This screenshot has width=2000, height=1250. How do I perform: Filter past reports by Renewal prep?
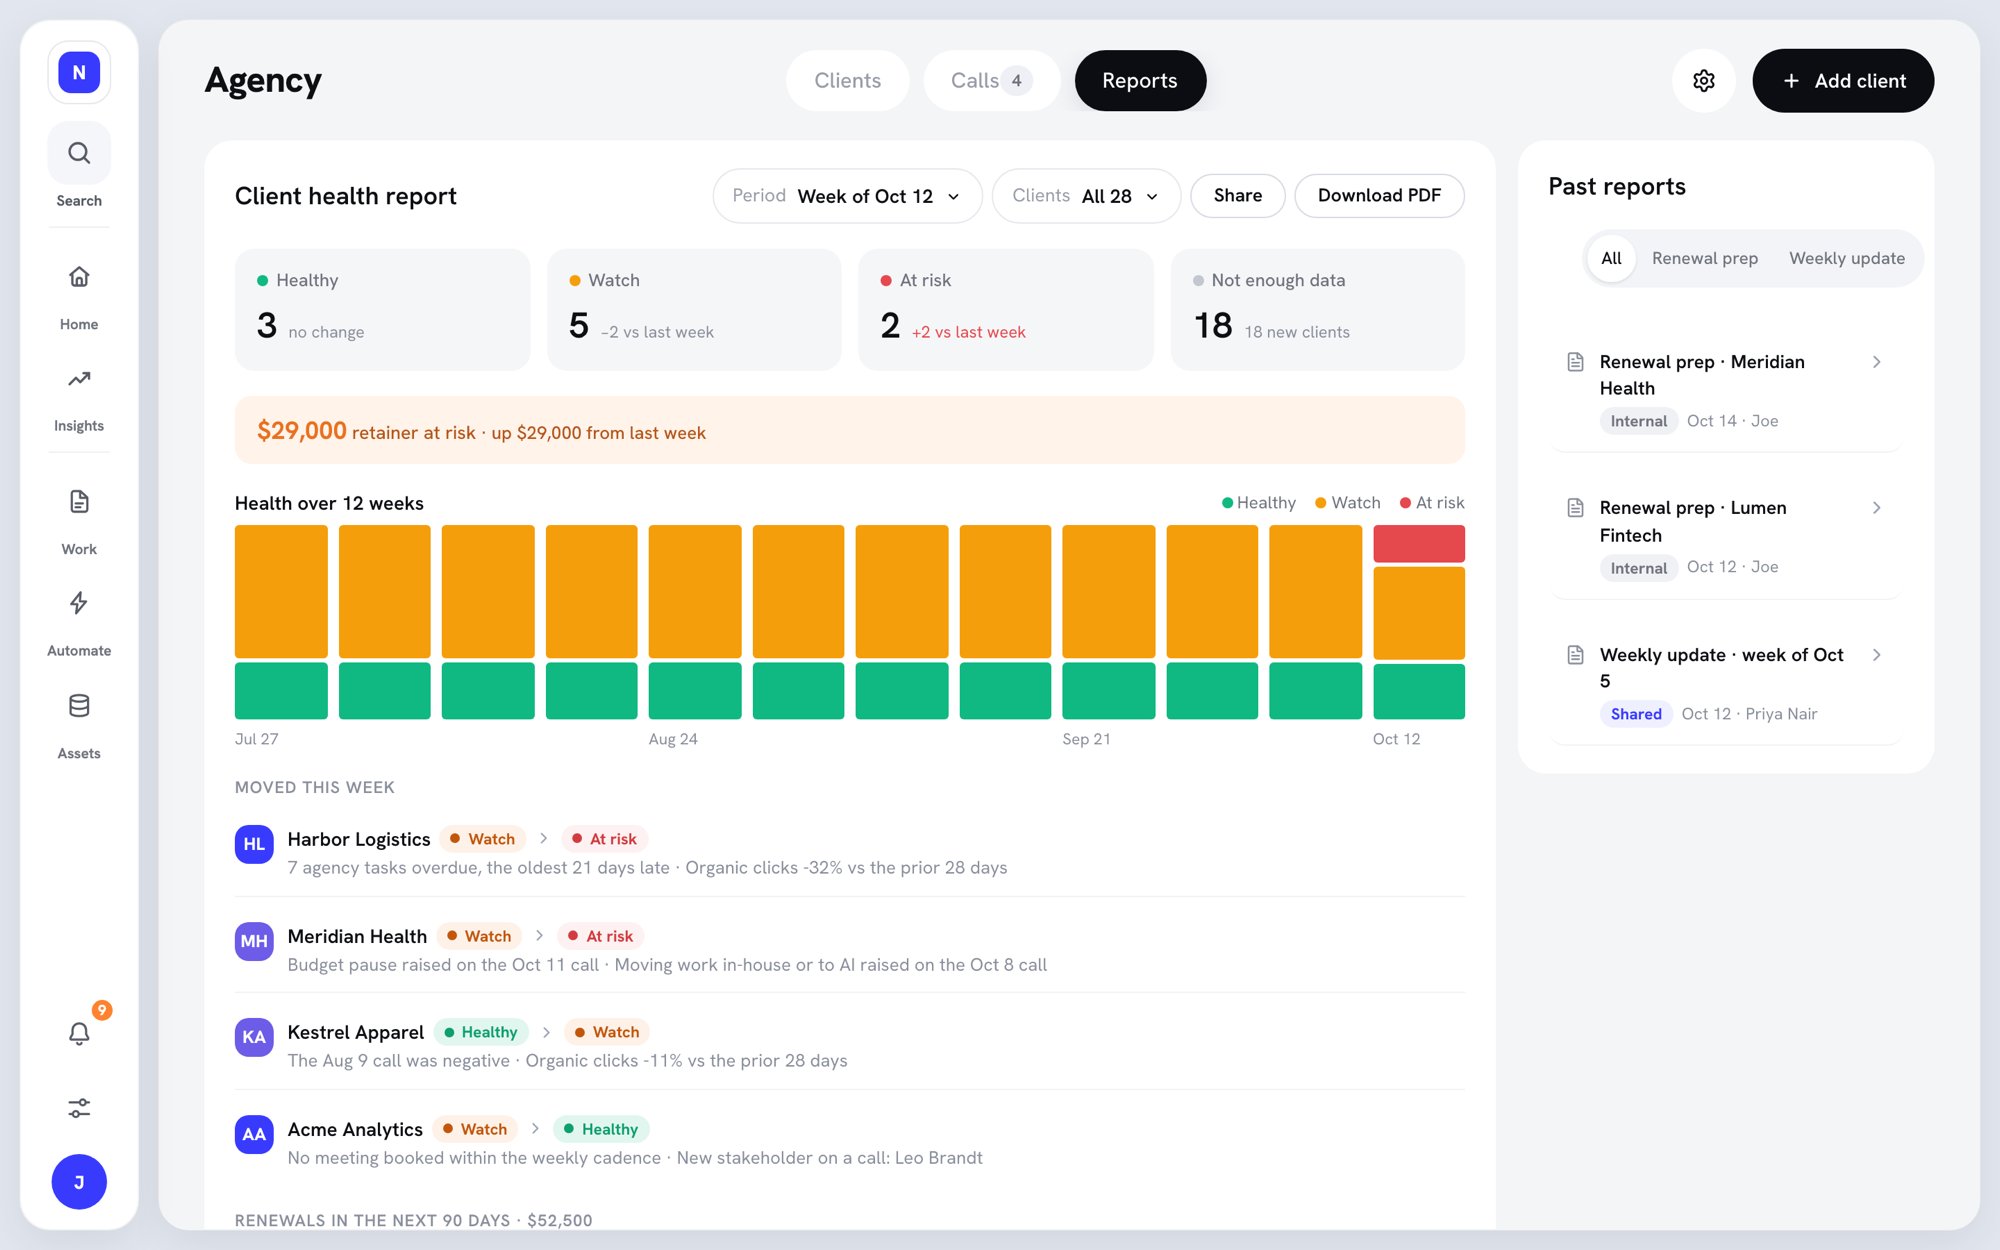coord(1704,258)
